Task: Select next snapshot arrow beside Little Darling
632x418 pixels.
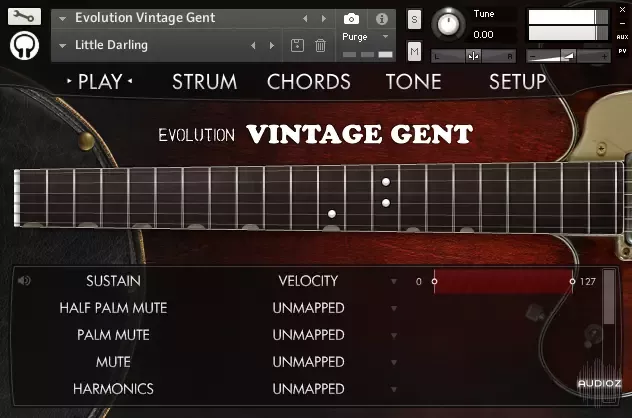Action: point(272,46)
